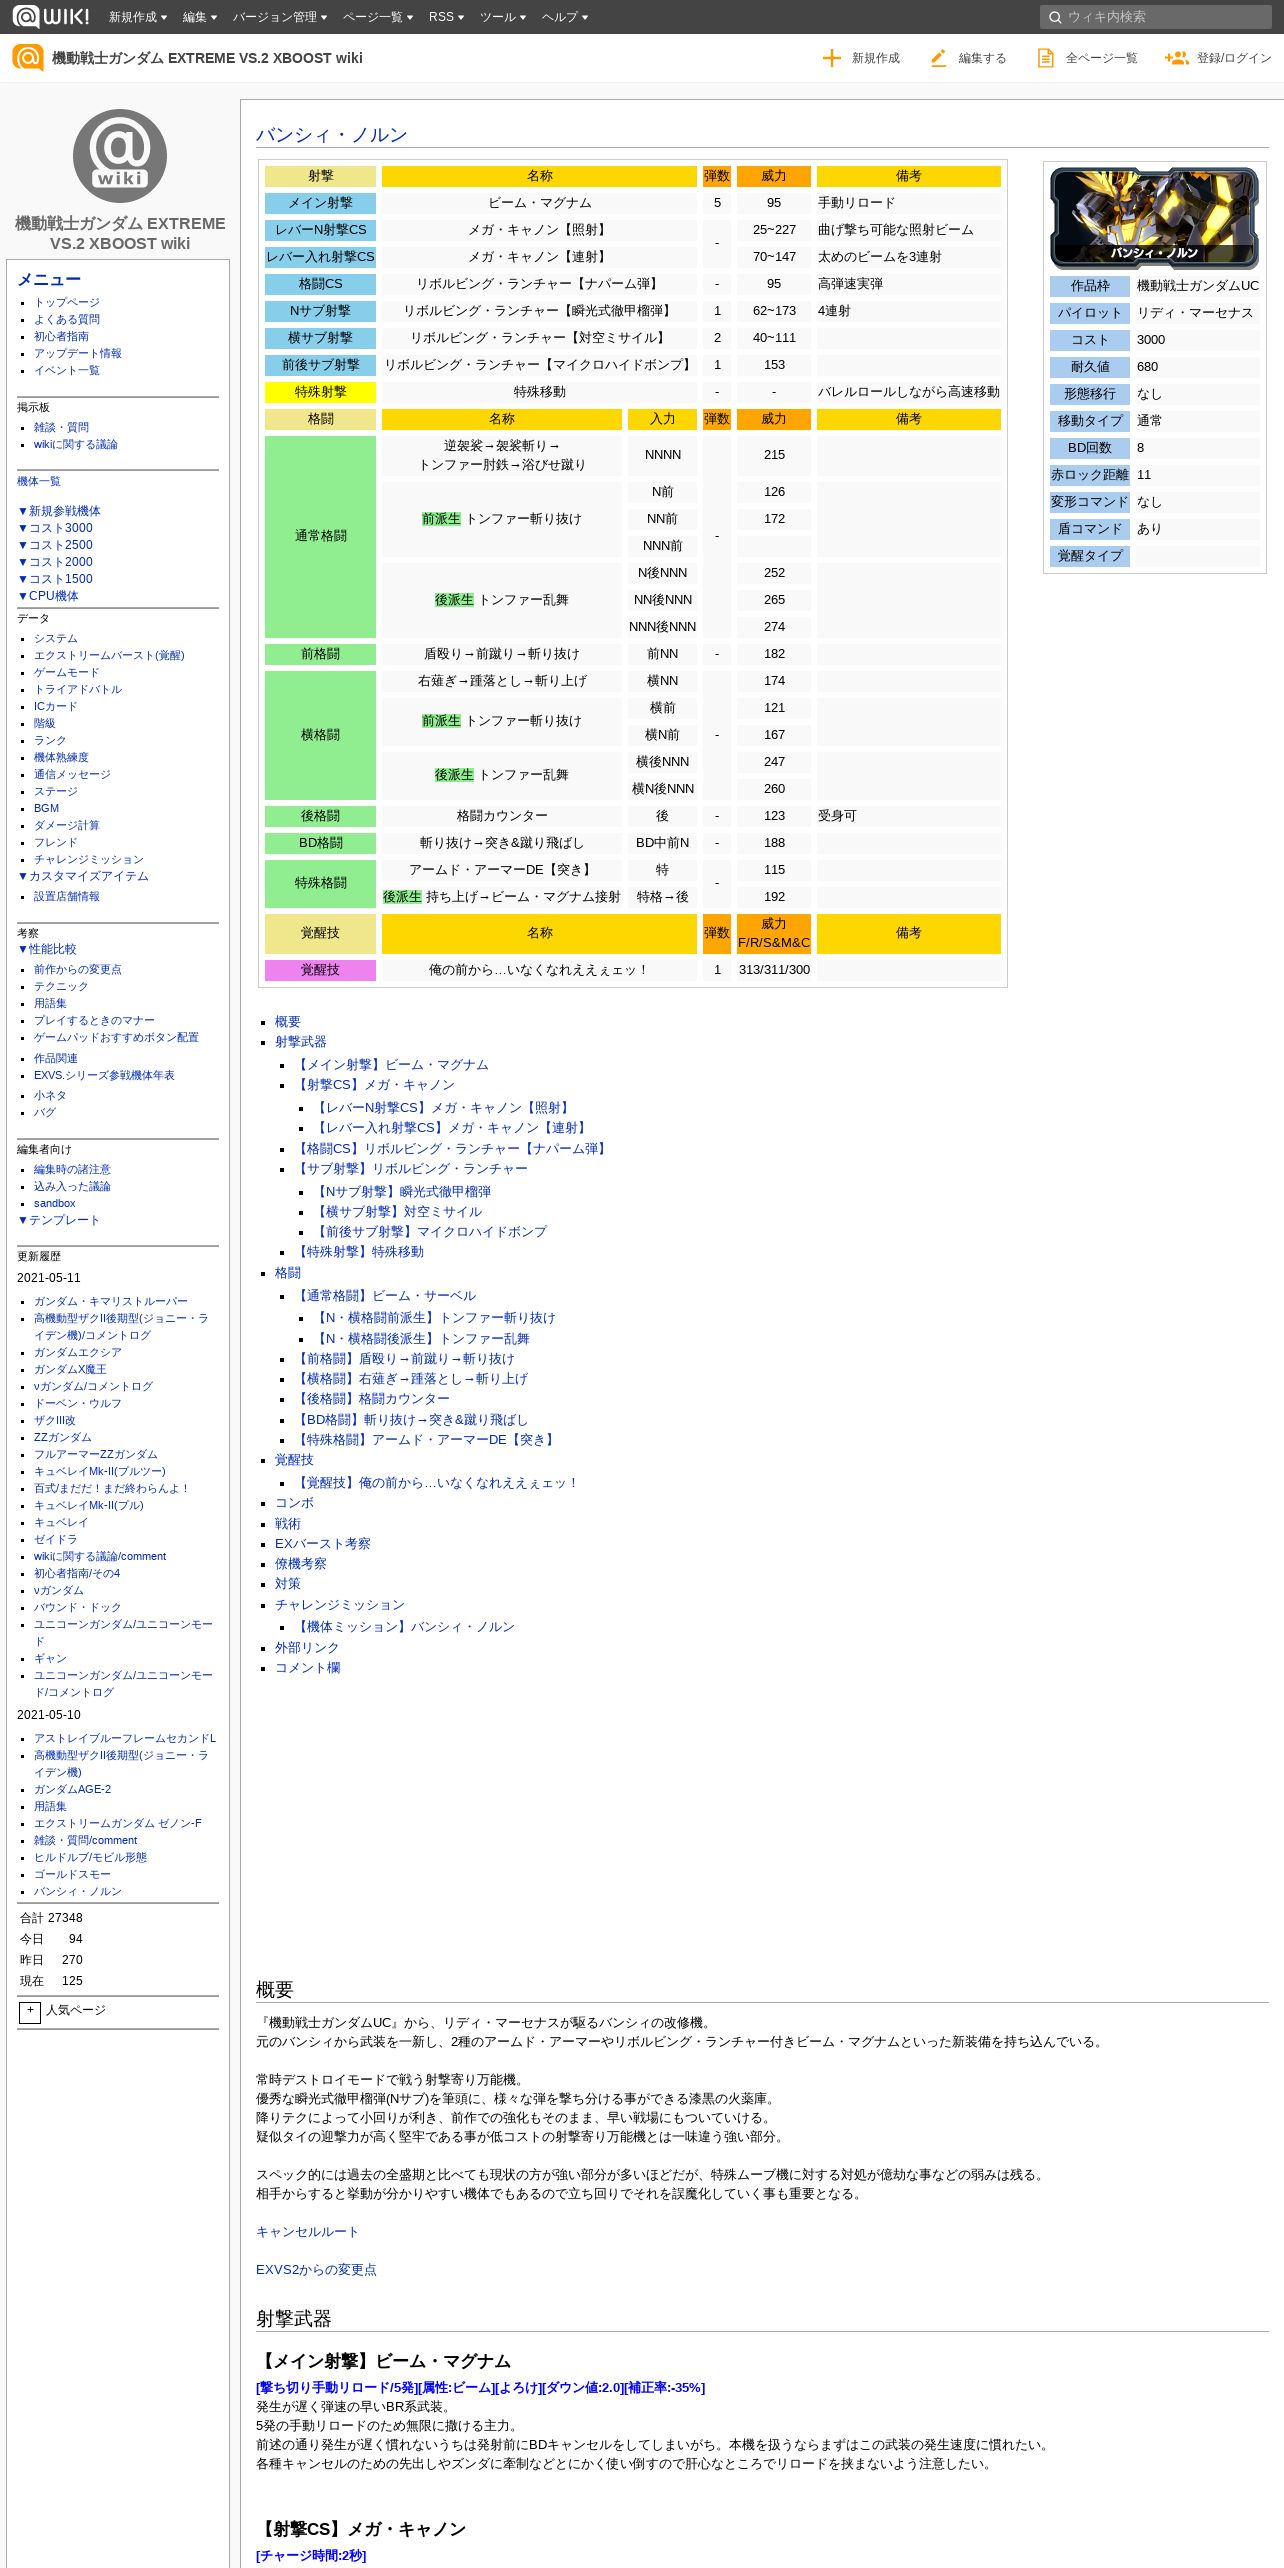Open the RSS dropdown menu
Viewport: 1284px width, 2568px height.
[446, 17]
